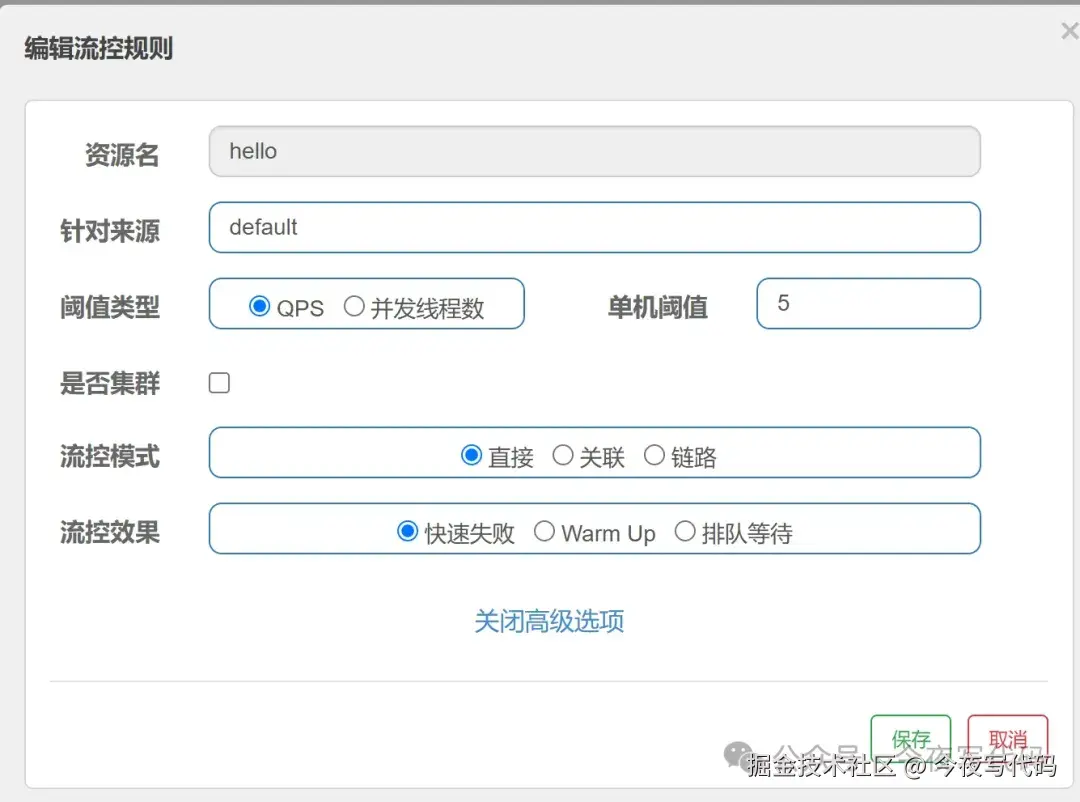Choose the 链路 flow control mode
The width and height of the screenshot is (1080, 802).
[x=654, y=454]
